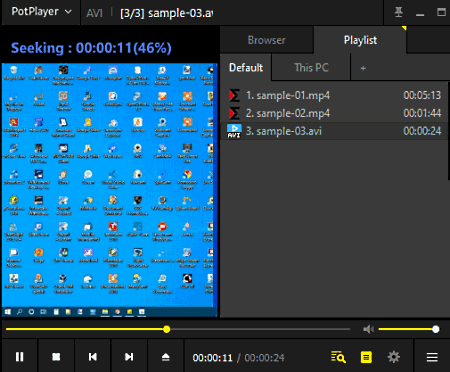The height and width of the screenshot is (372, 450).
Task: Click the eject/open file icon
Action: [166, 357]
